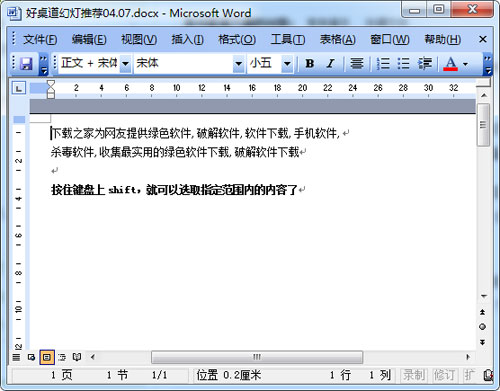The height and width of the screenshot is (391, 500).
Task: Apply the paragraph alignment button
Action: coord(357,63)
